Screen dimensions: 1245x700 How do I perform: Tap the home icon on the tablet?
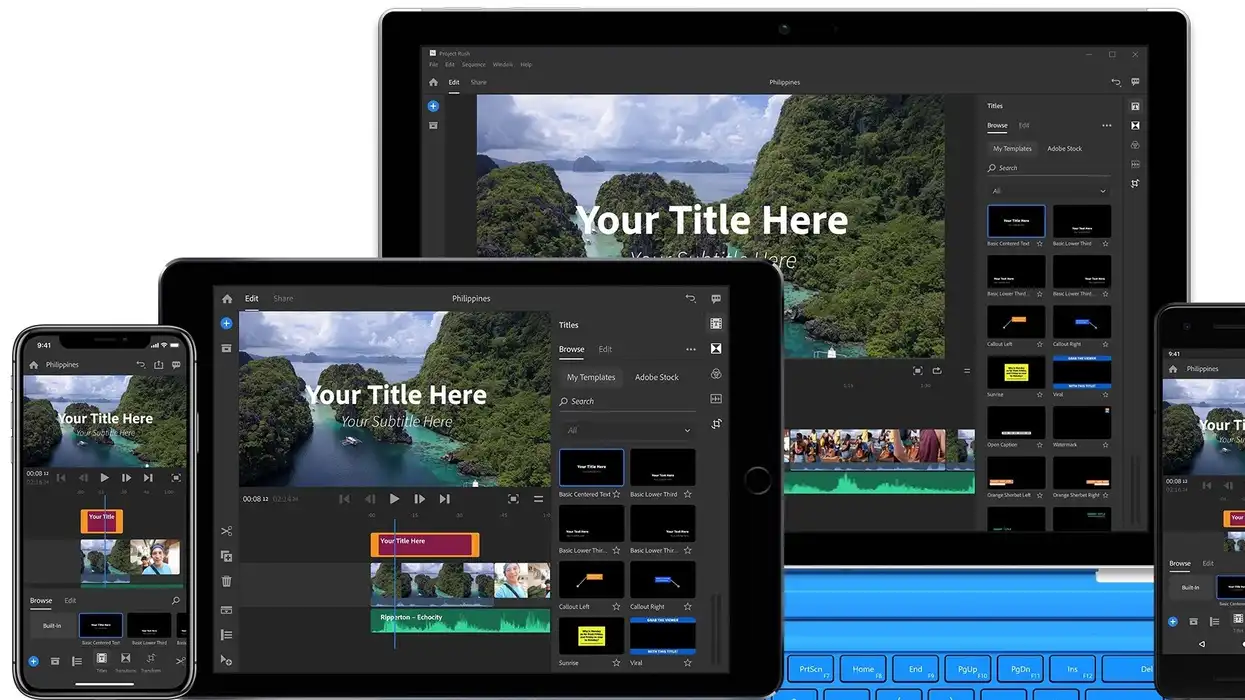pyautogui.click(x=227, y=298)
